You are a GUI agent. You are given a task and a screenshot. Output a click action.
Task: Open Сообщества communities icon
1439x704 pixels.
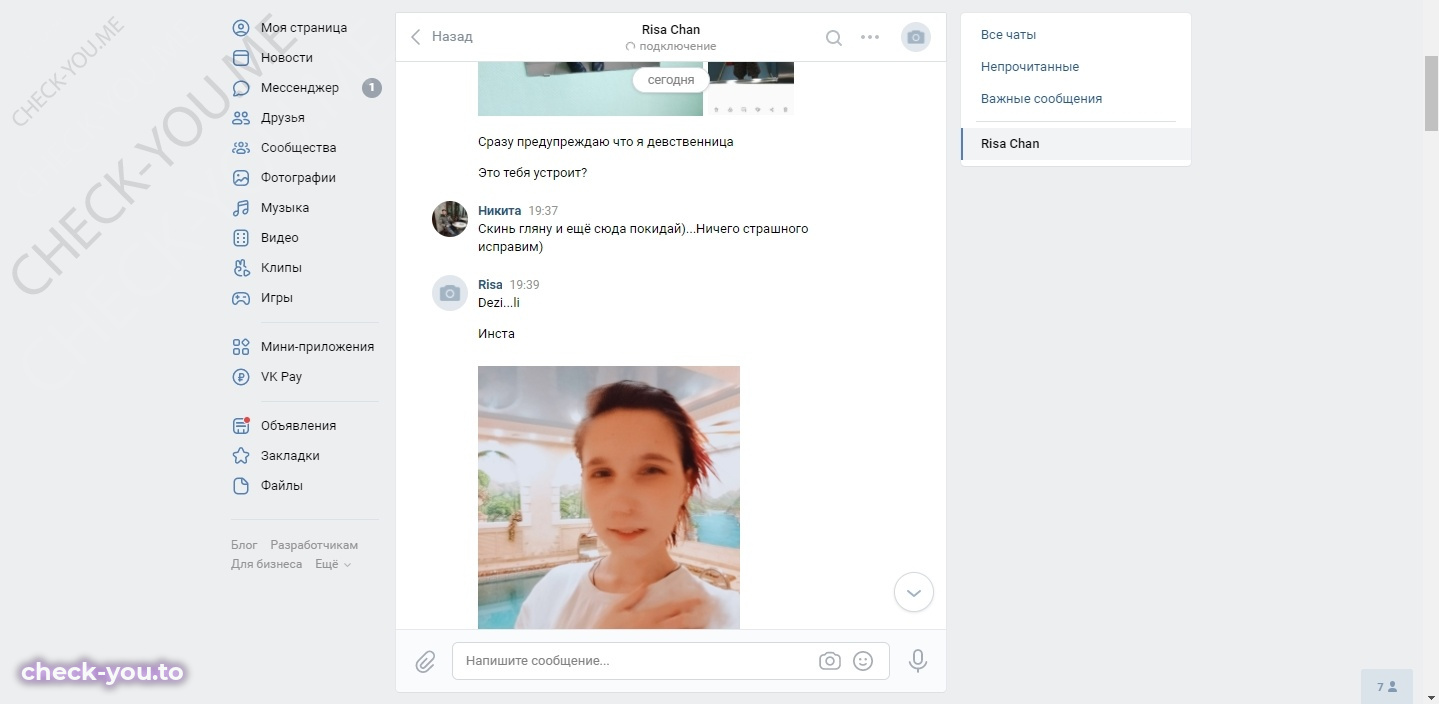(241, 148)
